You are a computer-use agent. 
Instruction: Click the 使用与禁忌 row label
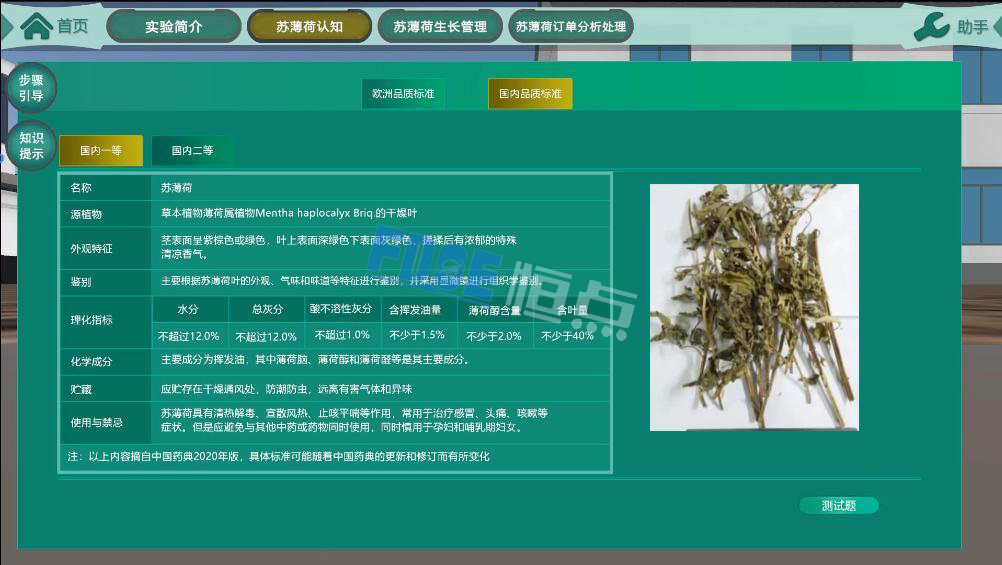click(x=97, y=422)
